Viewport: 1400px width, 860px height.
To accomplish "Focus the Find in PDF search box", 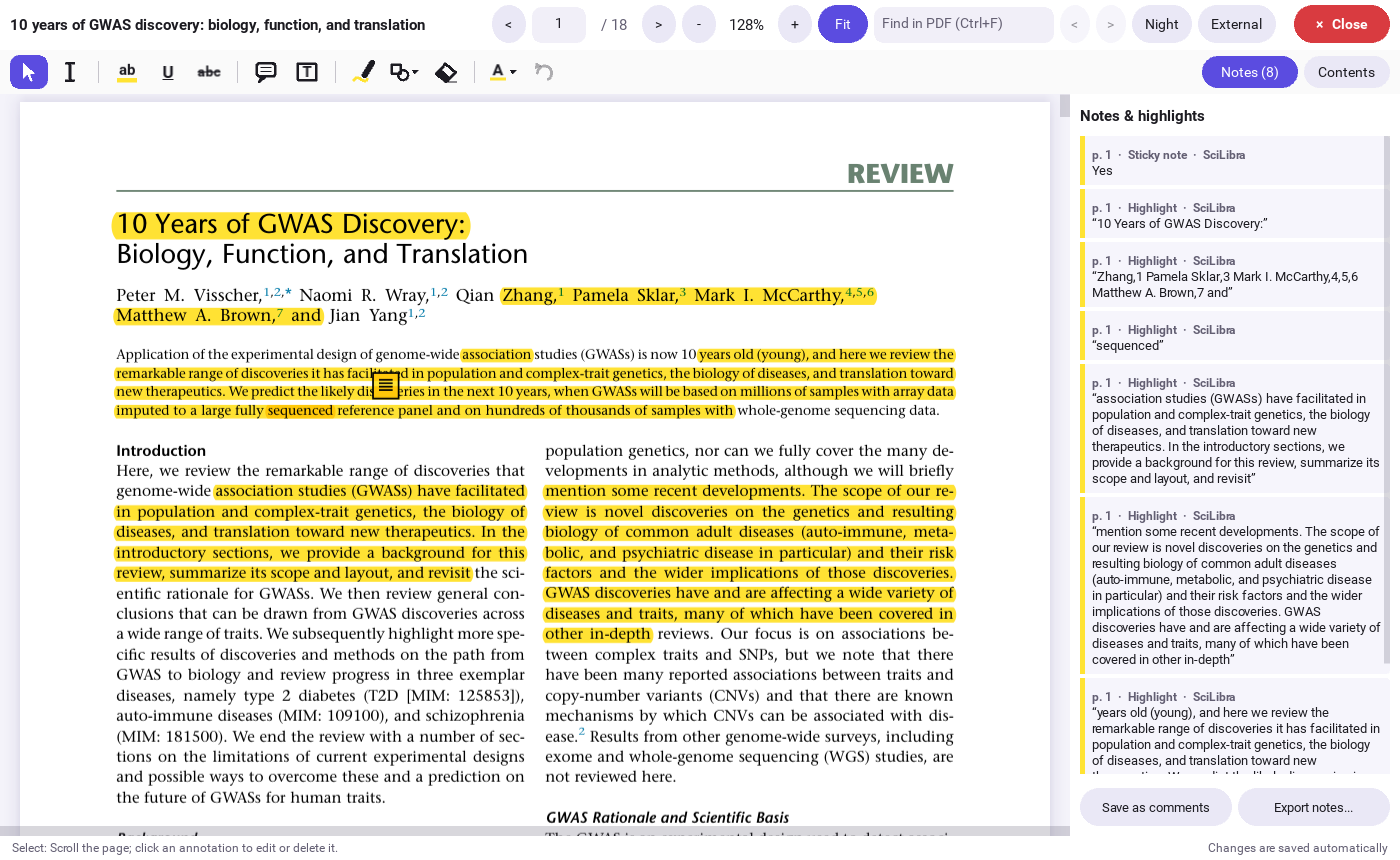I will [x=964, y=24].
